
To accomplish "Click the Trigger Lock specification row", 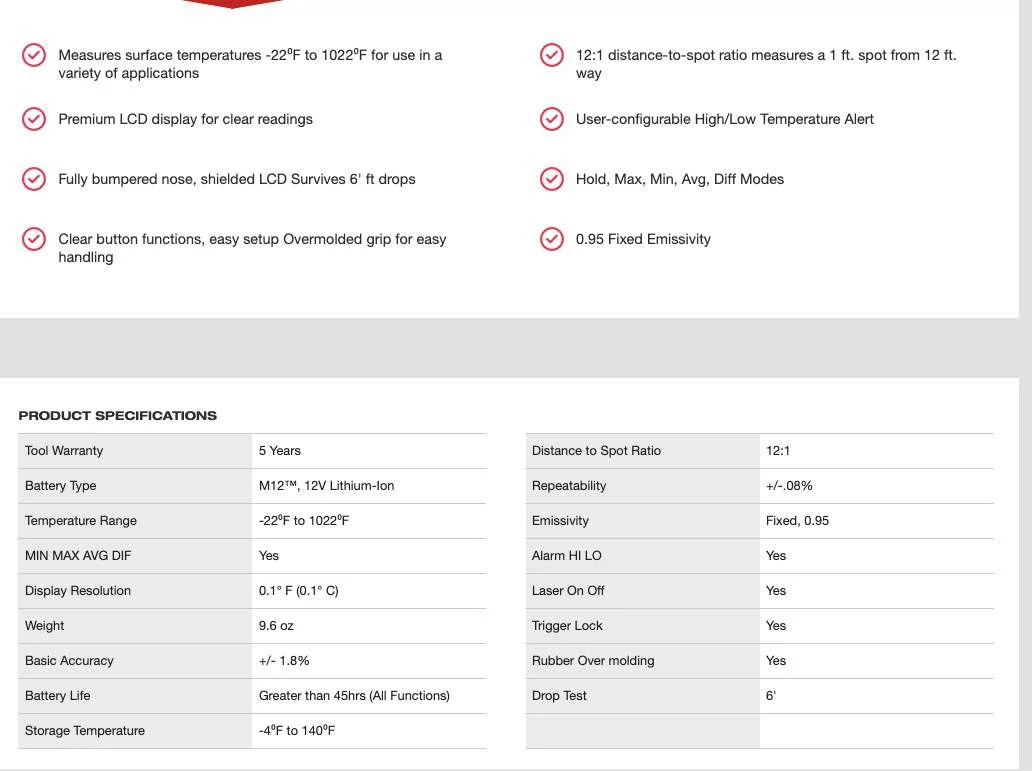I will [760, 626].
